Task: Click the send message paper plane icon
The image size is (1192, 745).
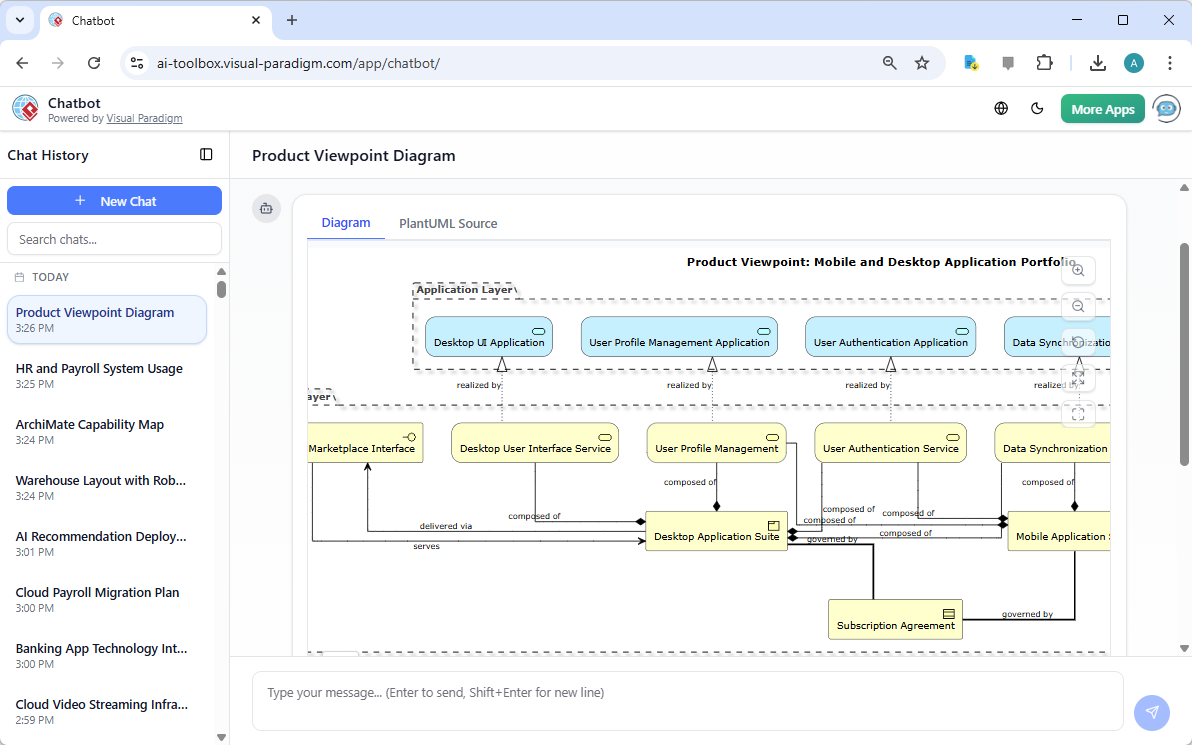Action: point(1151,712)
